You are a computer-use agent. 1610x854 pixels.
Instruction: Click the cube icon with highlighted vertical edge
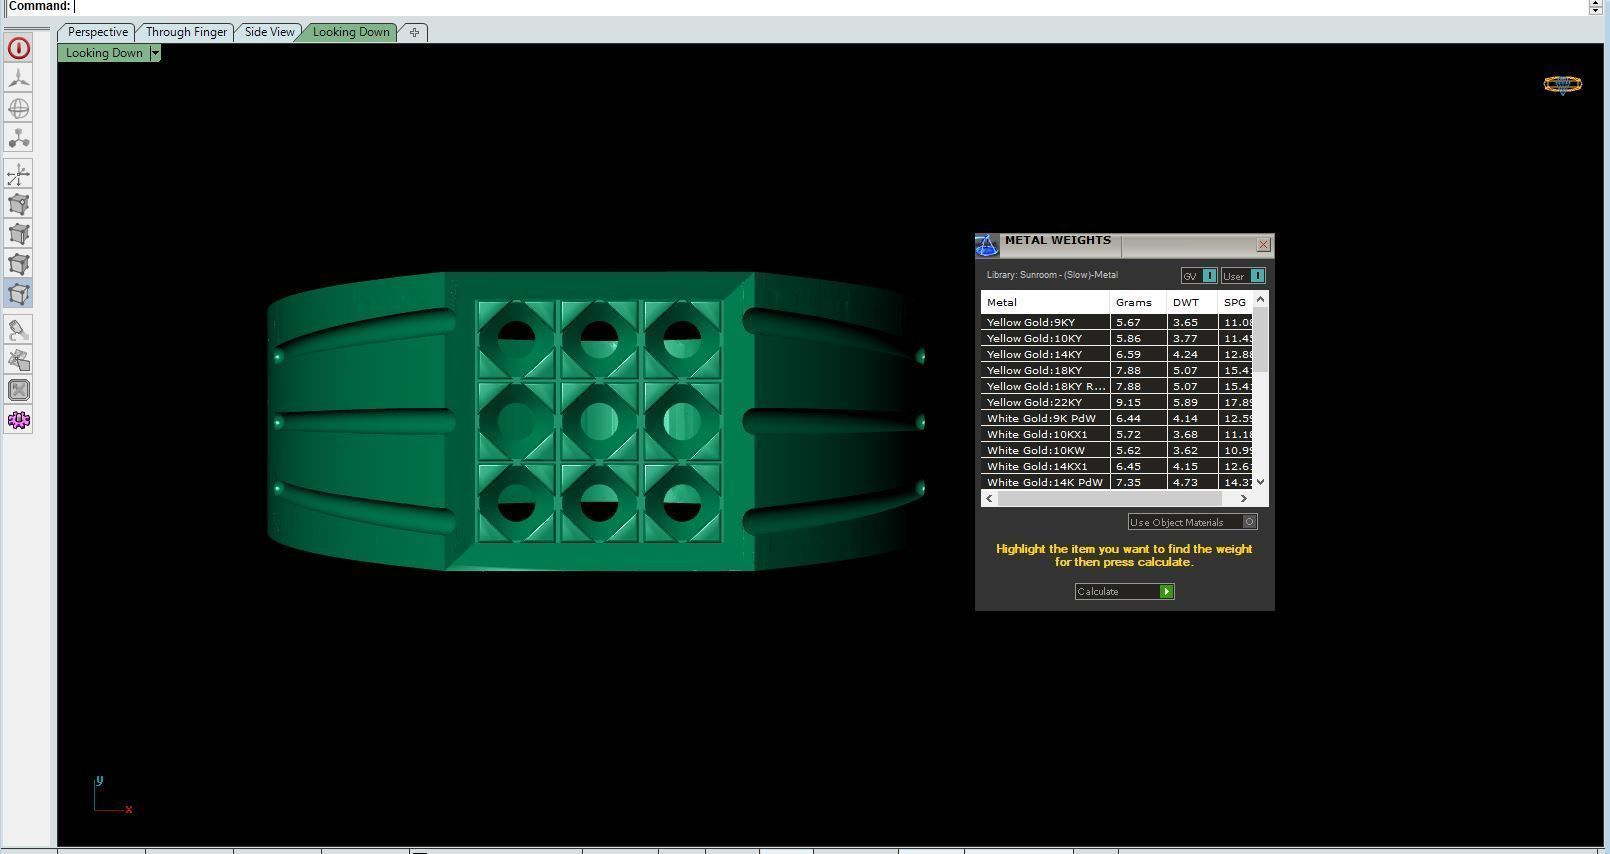[19, 234]
